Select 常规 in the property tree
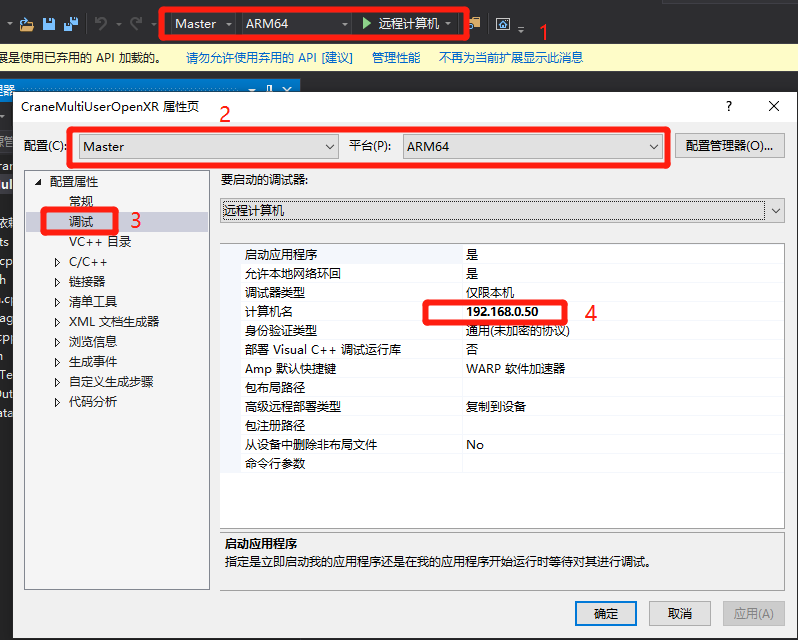 click(81, 201)
